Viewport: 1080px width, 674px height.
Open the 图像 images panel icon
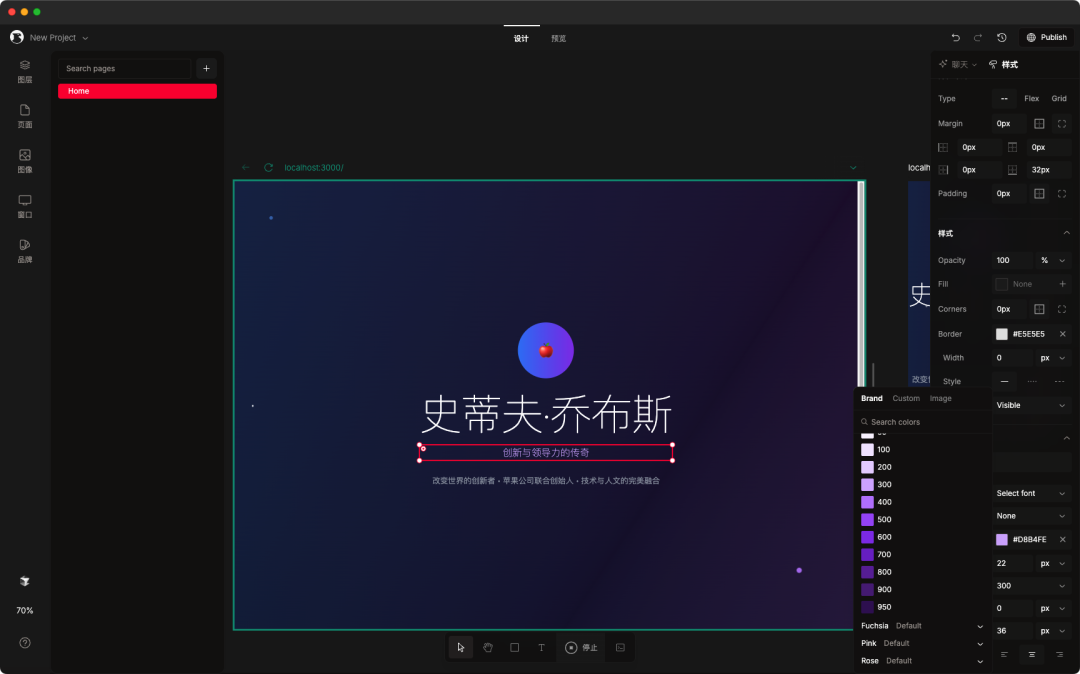[x=25, y=161]
